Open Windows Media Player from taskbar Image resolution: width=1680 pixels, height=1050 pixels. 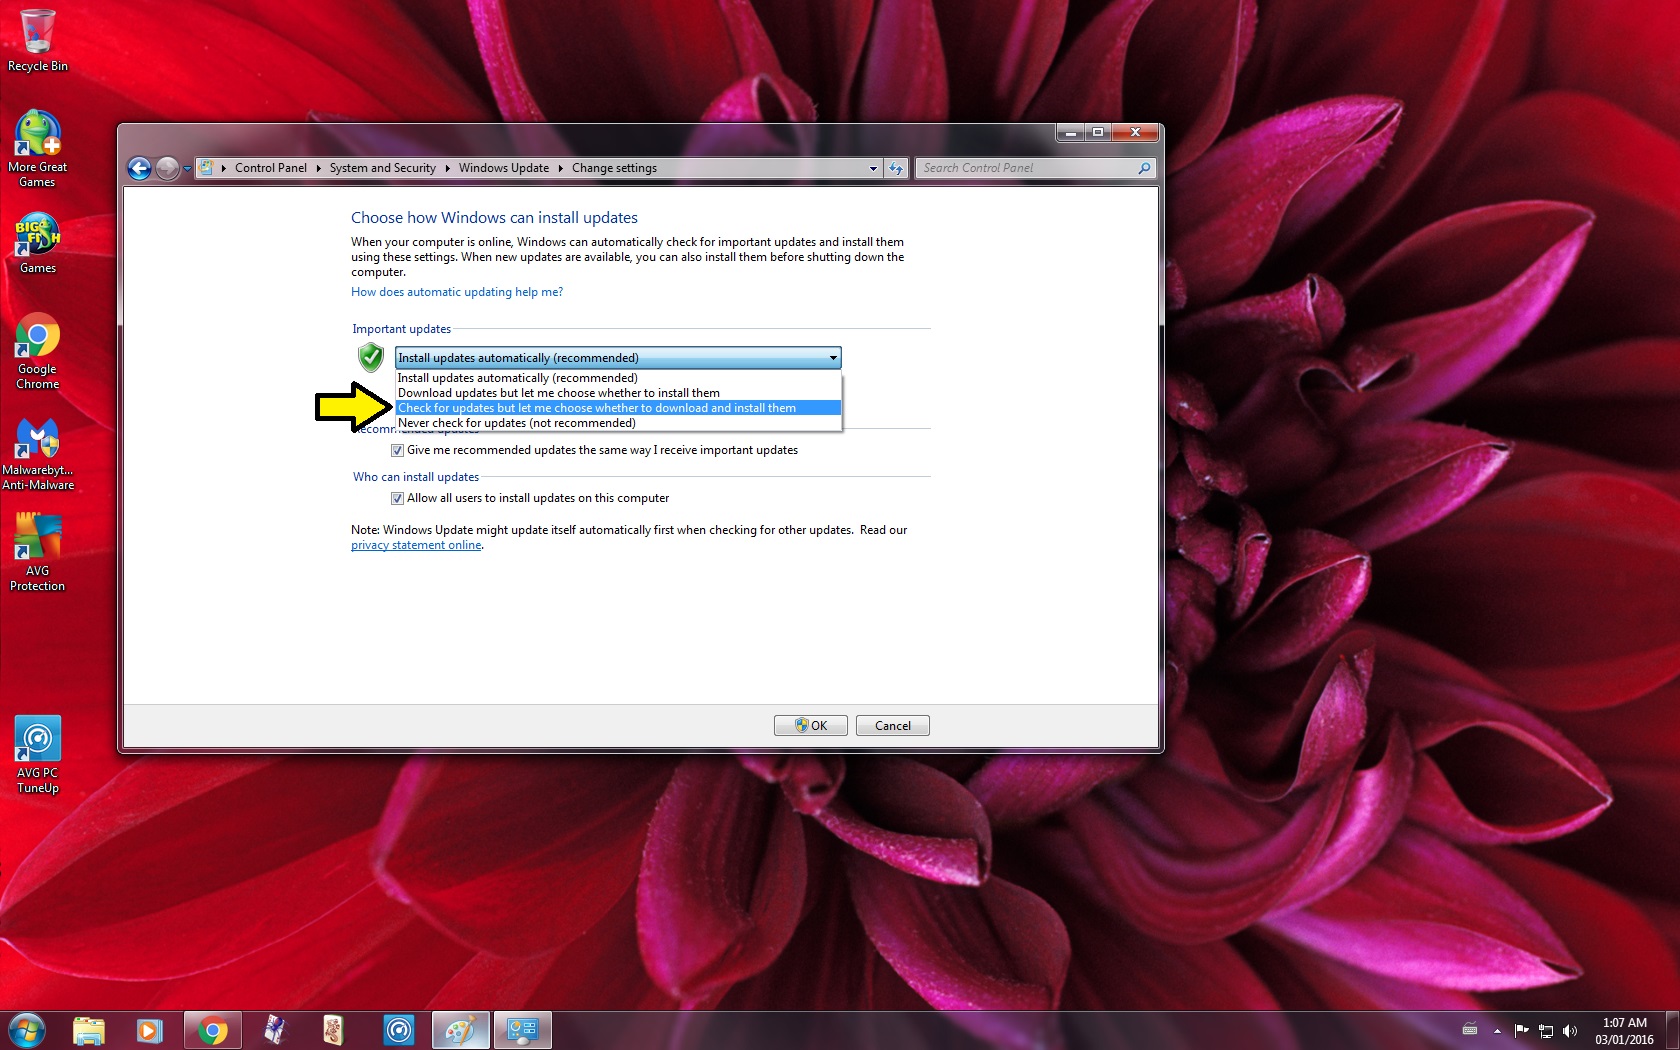[x=150, y=1030]
